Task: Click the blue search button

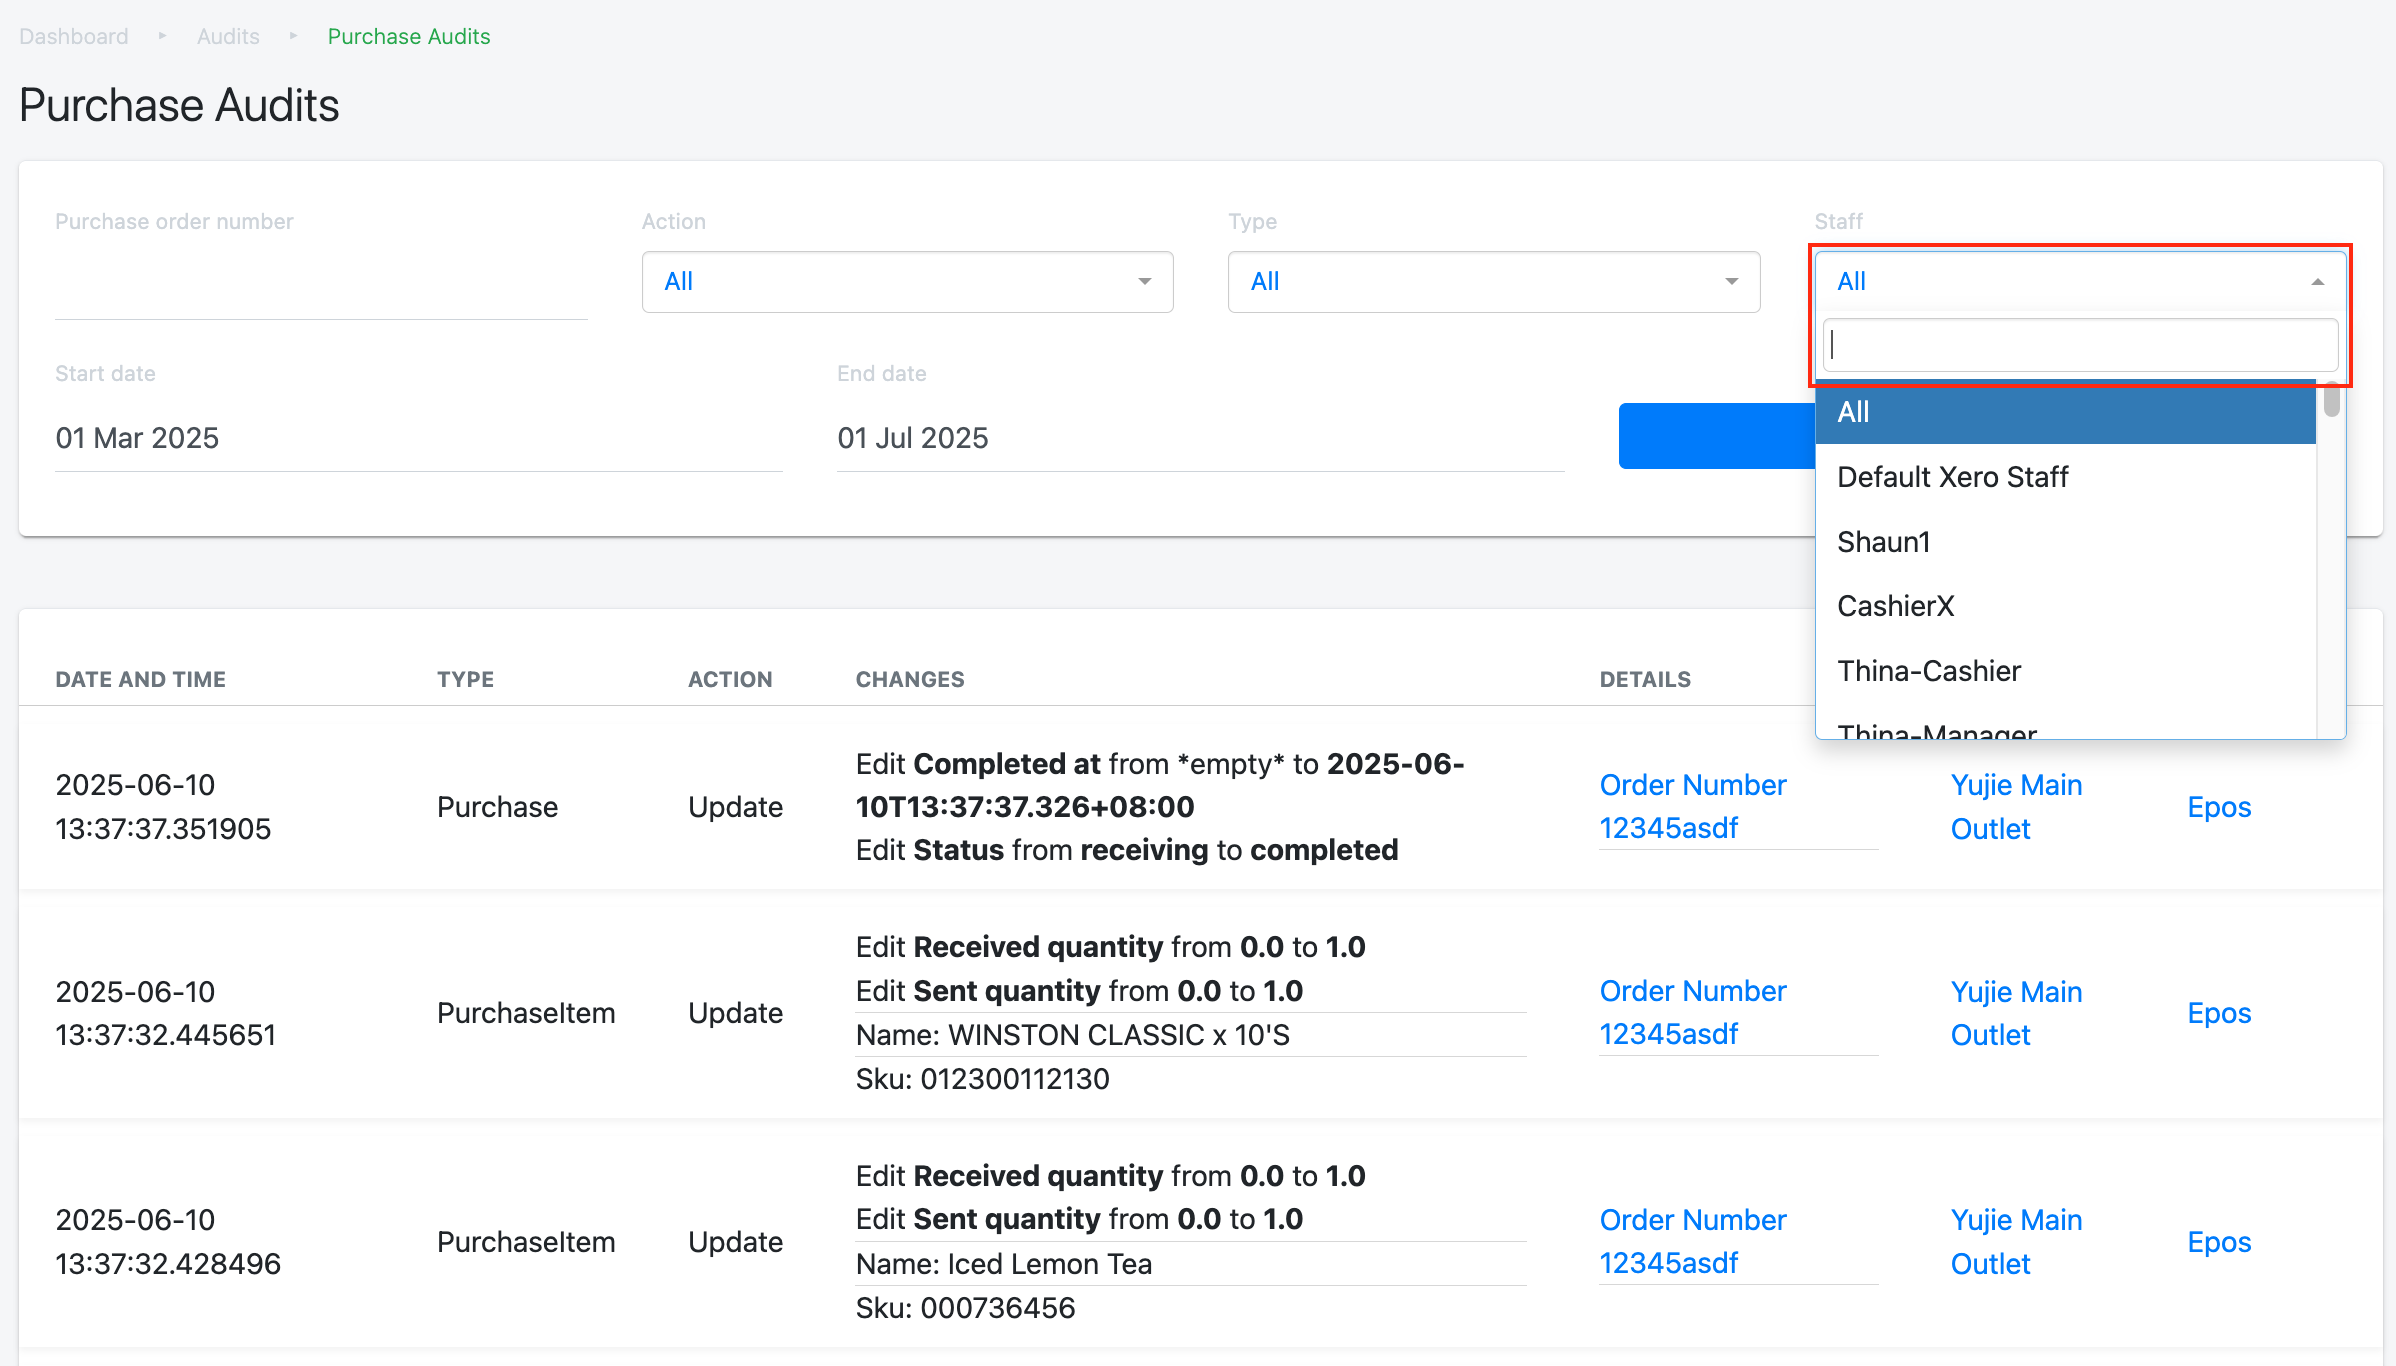Action: [1715, 436]
